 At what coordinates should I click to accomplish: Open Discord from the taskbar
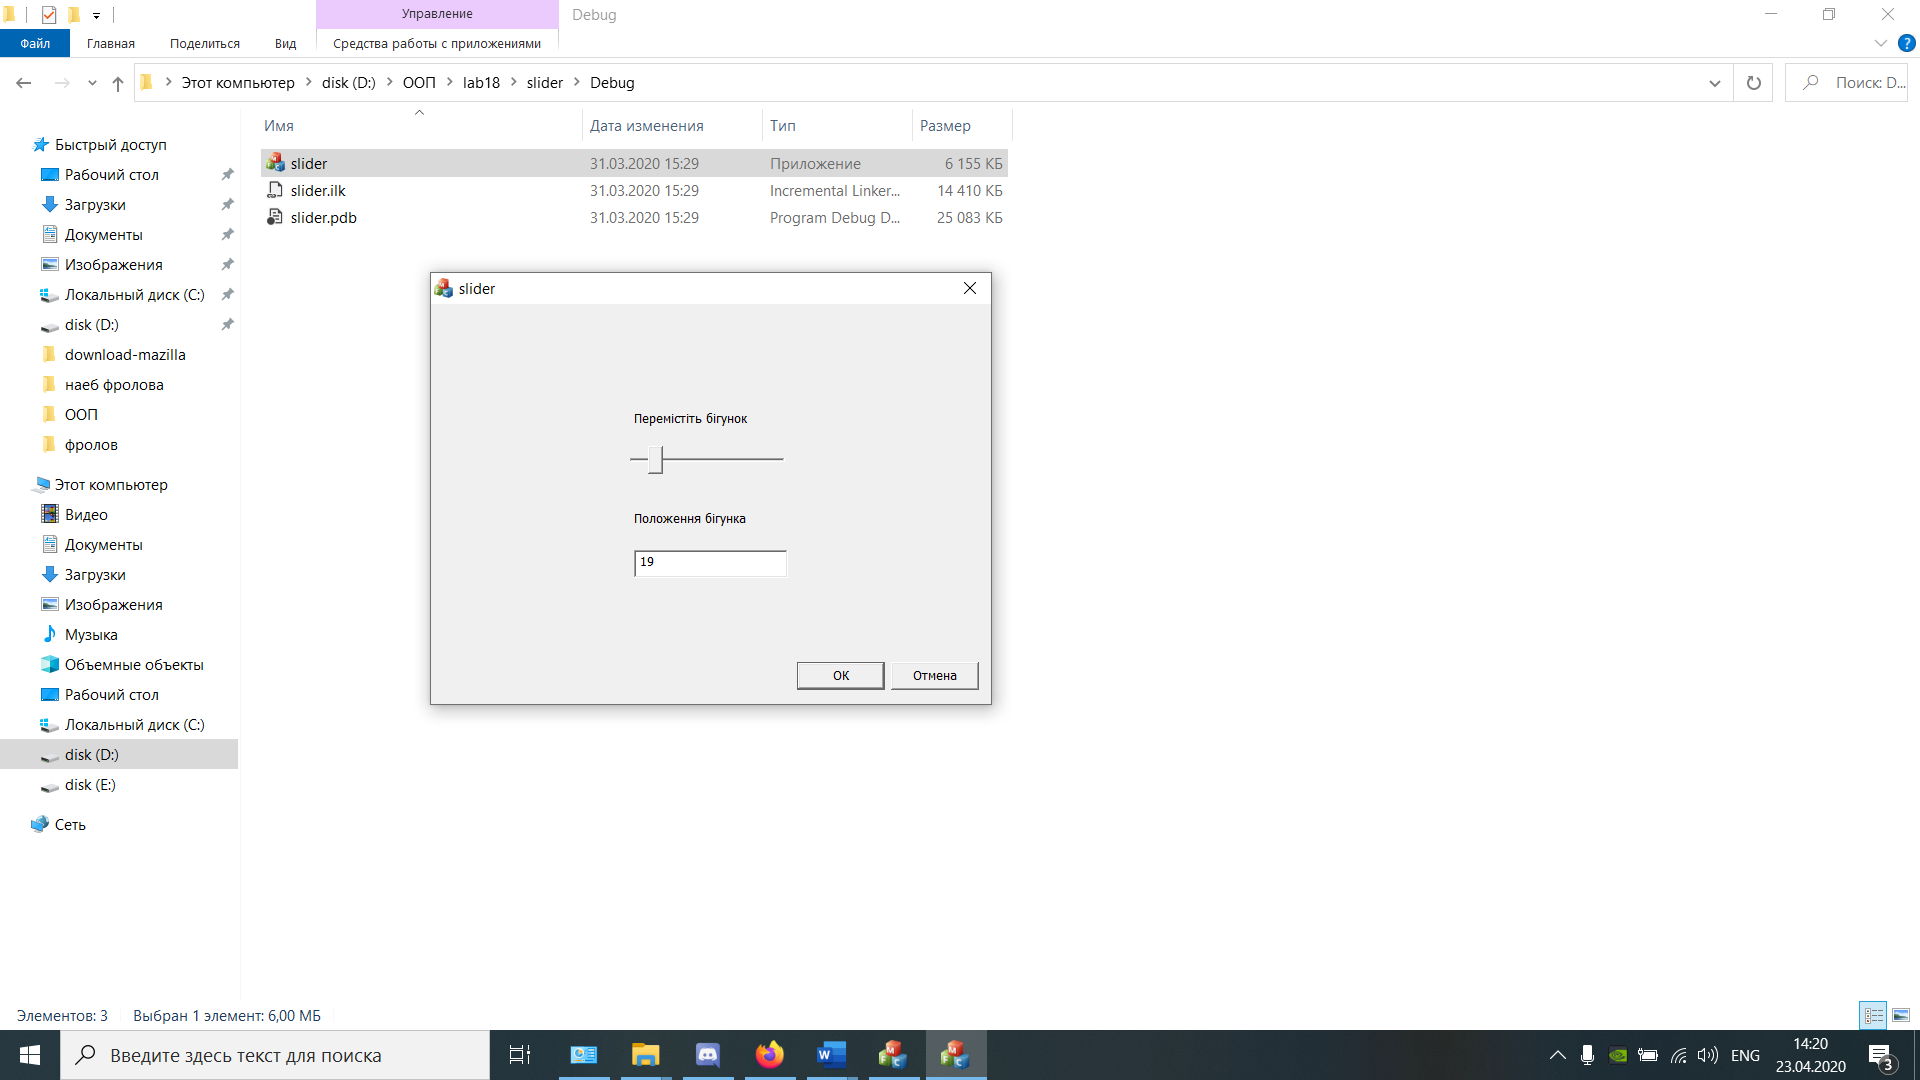pyautogui.click(x=708, y=1055)
